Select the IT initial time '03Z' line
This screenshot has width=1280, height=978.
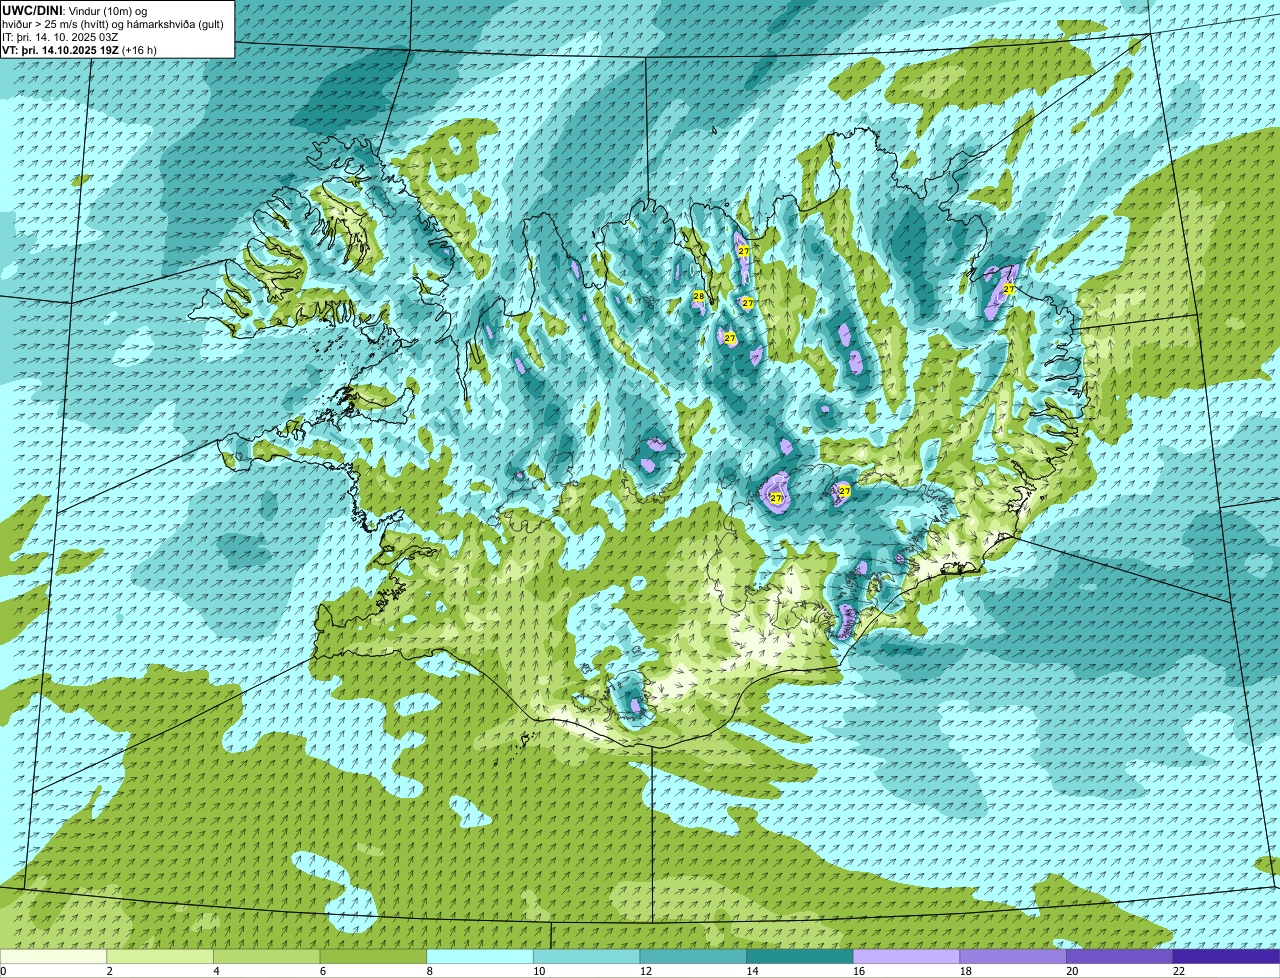(61, 36)
